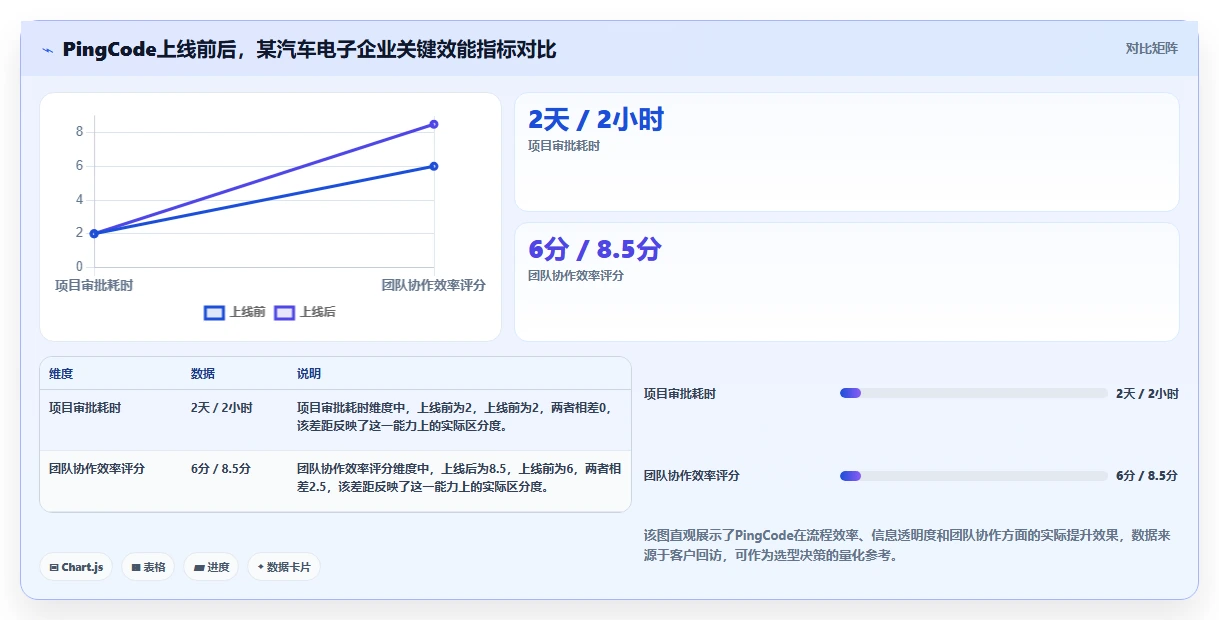Click the summary paragraph starting with 该图直观展示了
Screen dimensions: 1219x620
point(908,545)
